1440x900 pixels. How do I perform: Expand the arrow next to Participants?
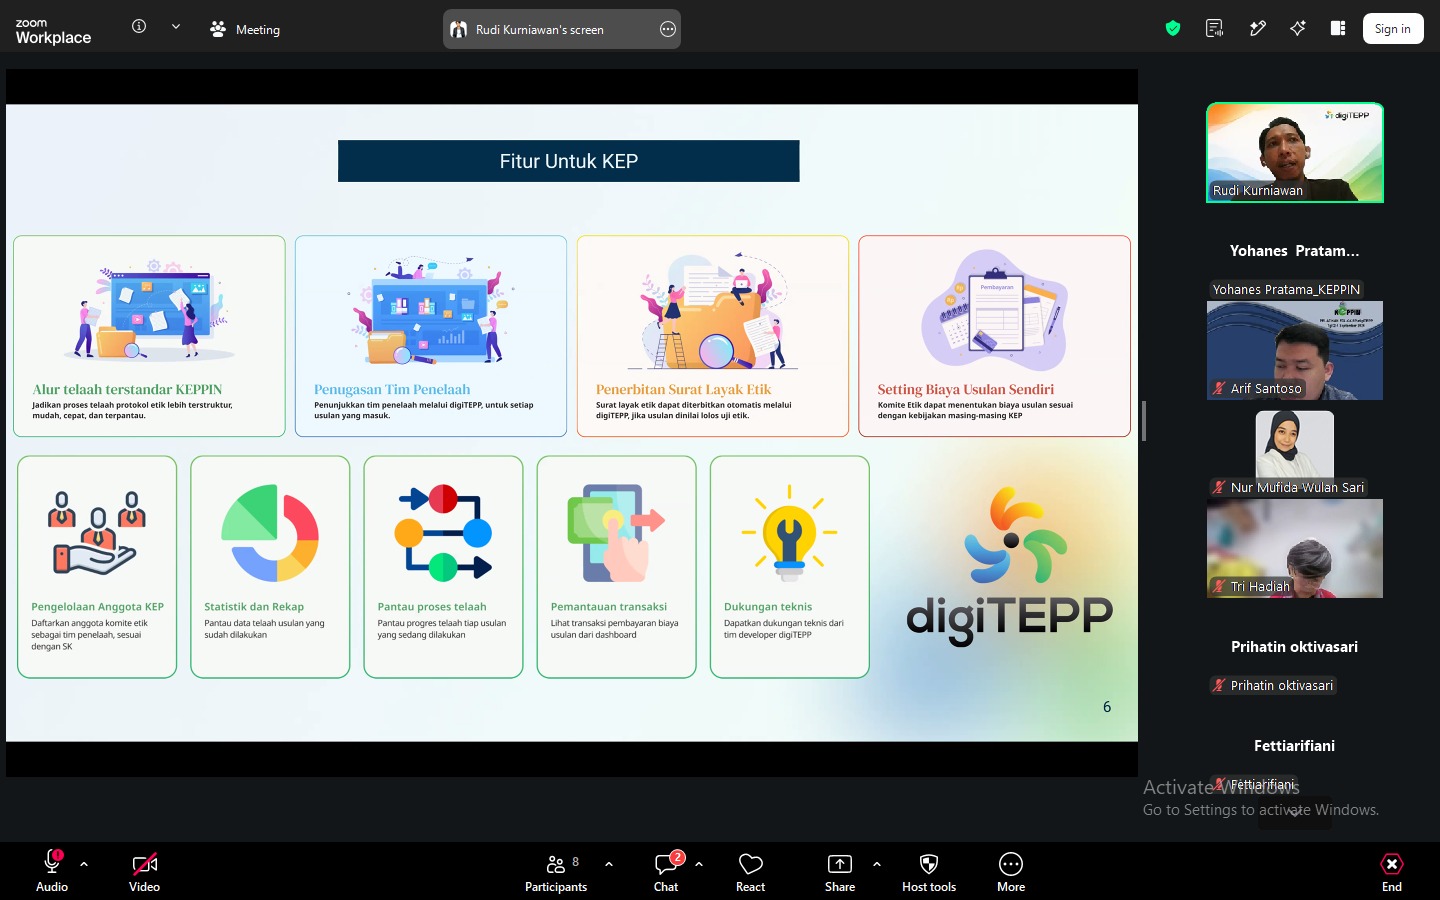pos(609,864)
